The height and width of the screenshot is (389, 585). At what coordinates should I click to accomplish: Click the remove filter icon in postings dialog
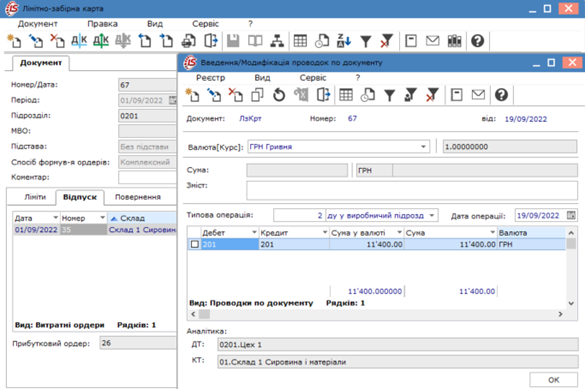pyautogui.click(x=432, y=95)
